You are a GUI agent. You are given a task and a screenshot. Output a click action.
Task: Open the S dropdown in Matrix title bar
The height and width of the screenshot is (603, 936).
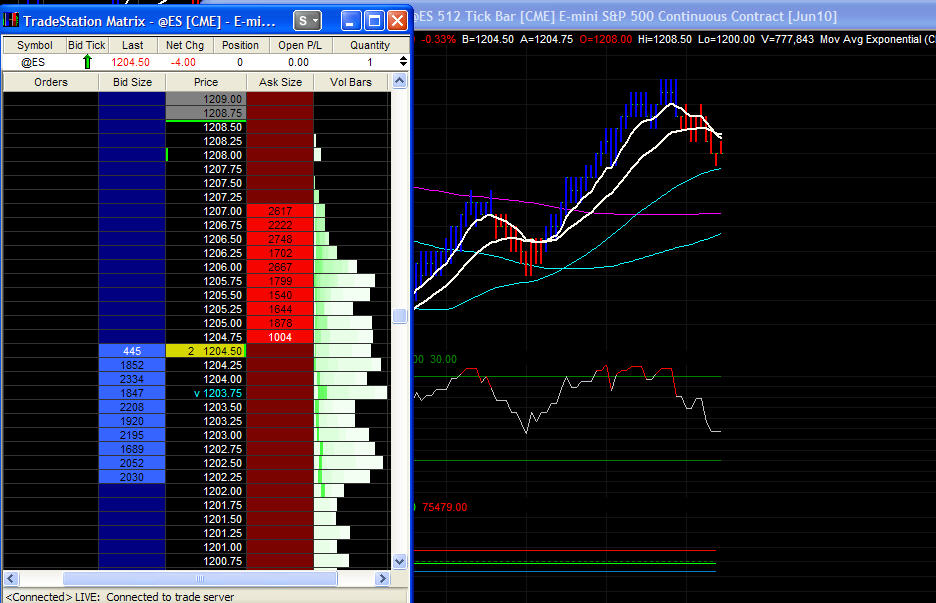[x=307, y=21]
